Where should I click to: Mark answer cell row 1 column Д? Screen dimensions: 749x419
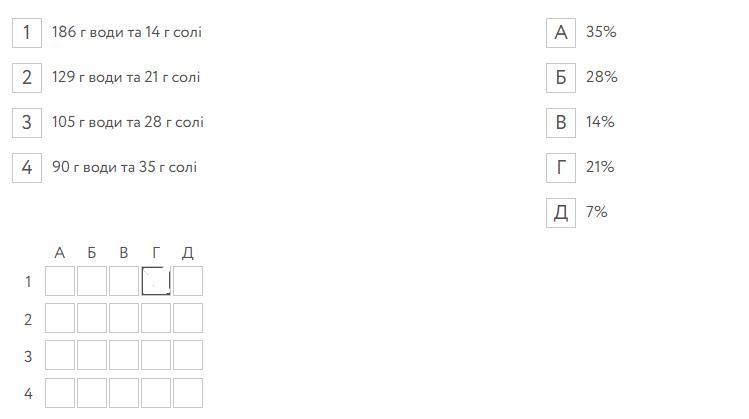[x=188, y=281]
